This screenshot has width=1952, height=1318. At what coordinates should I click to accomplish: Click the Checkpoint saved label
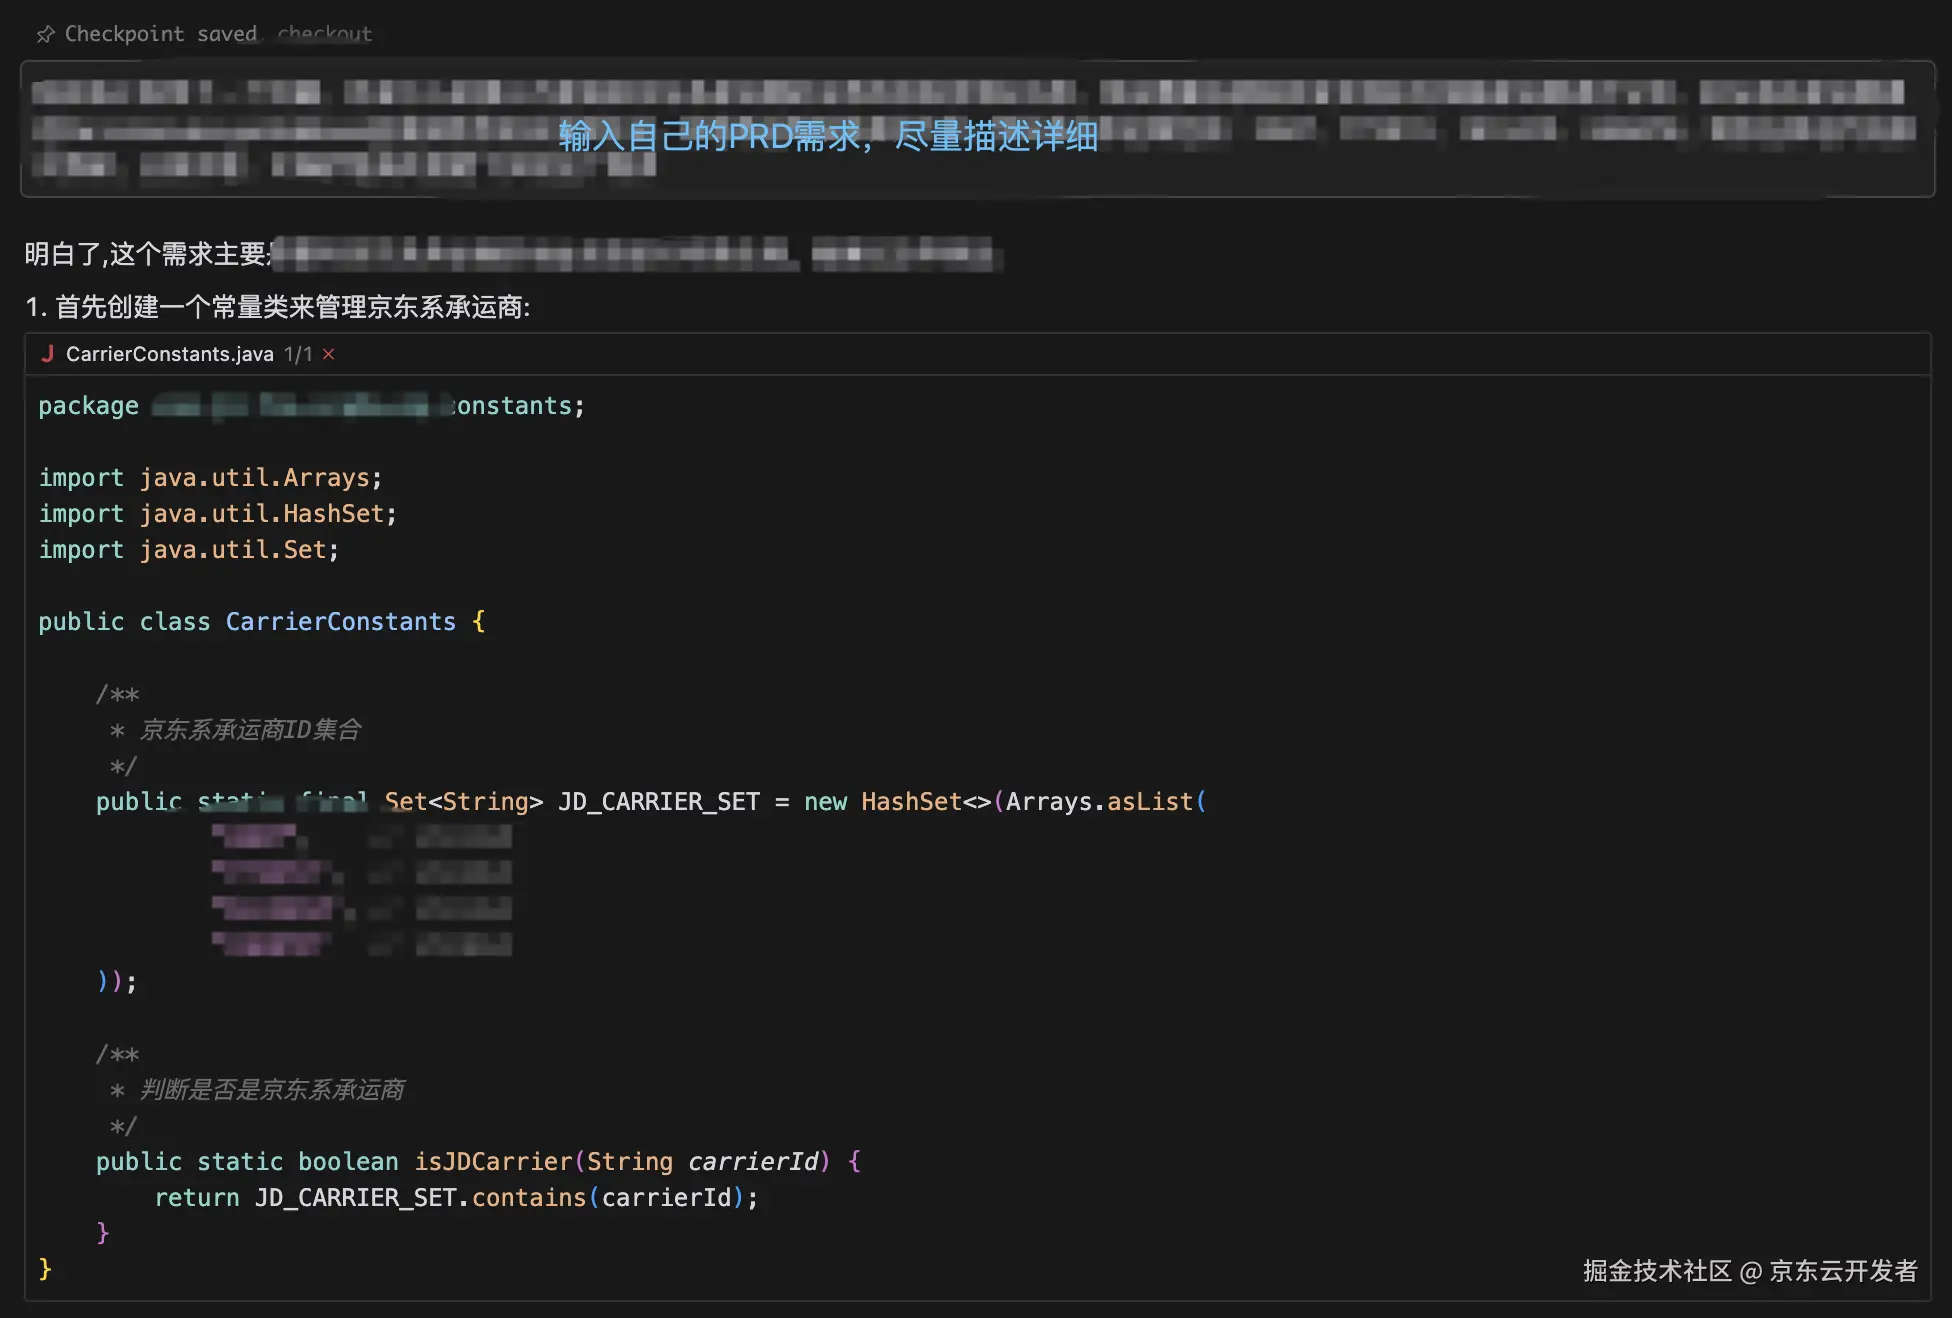click(x=160, y=34)
